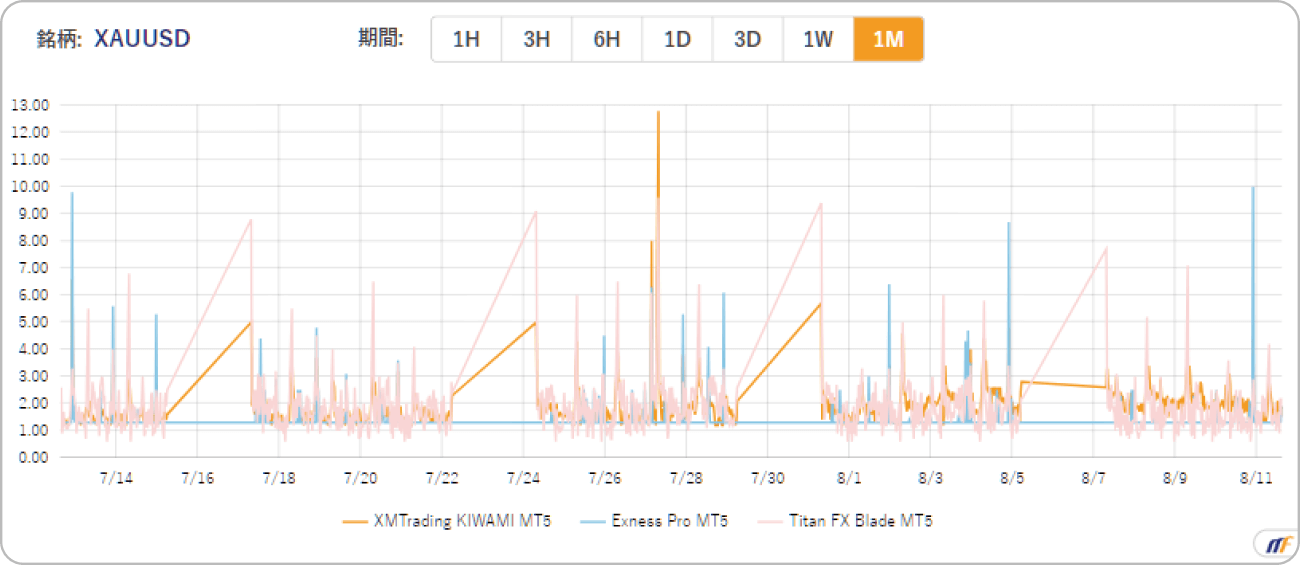Toggle XMTrading KIWAMI MT5 legend entry

[x=447, y=521]
